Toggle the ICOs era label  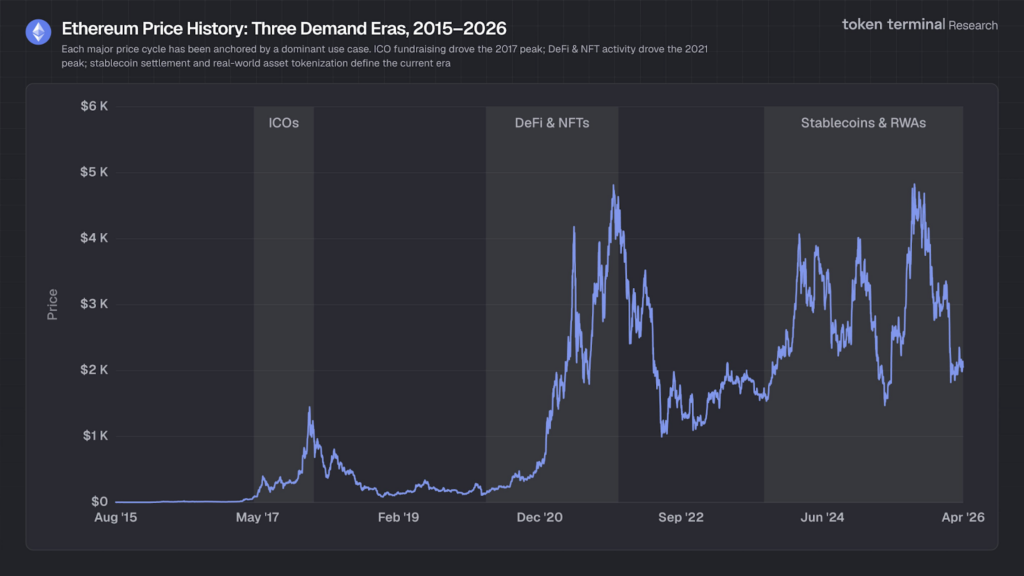coord(283,123)
